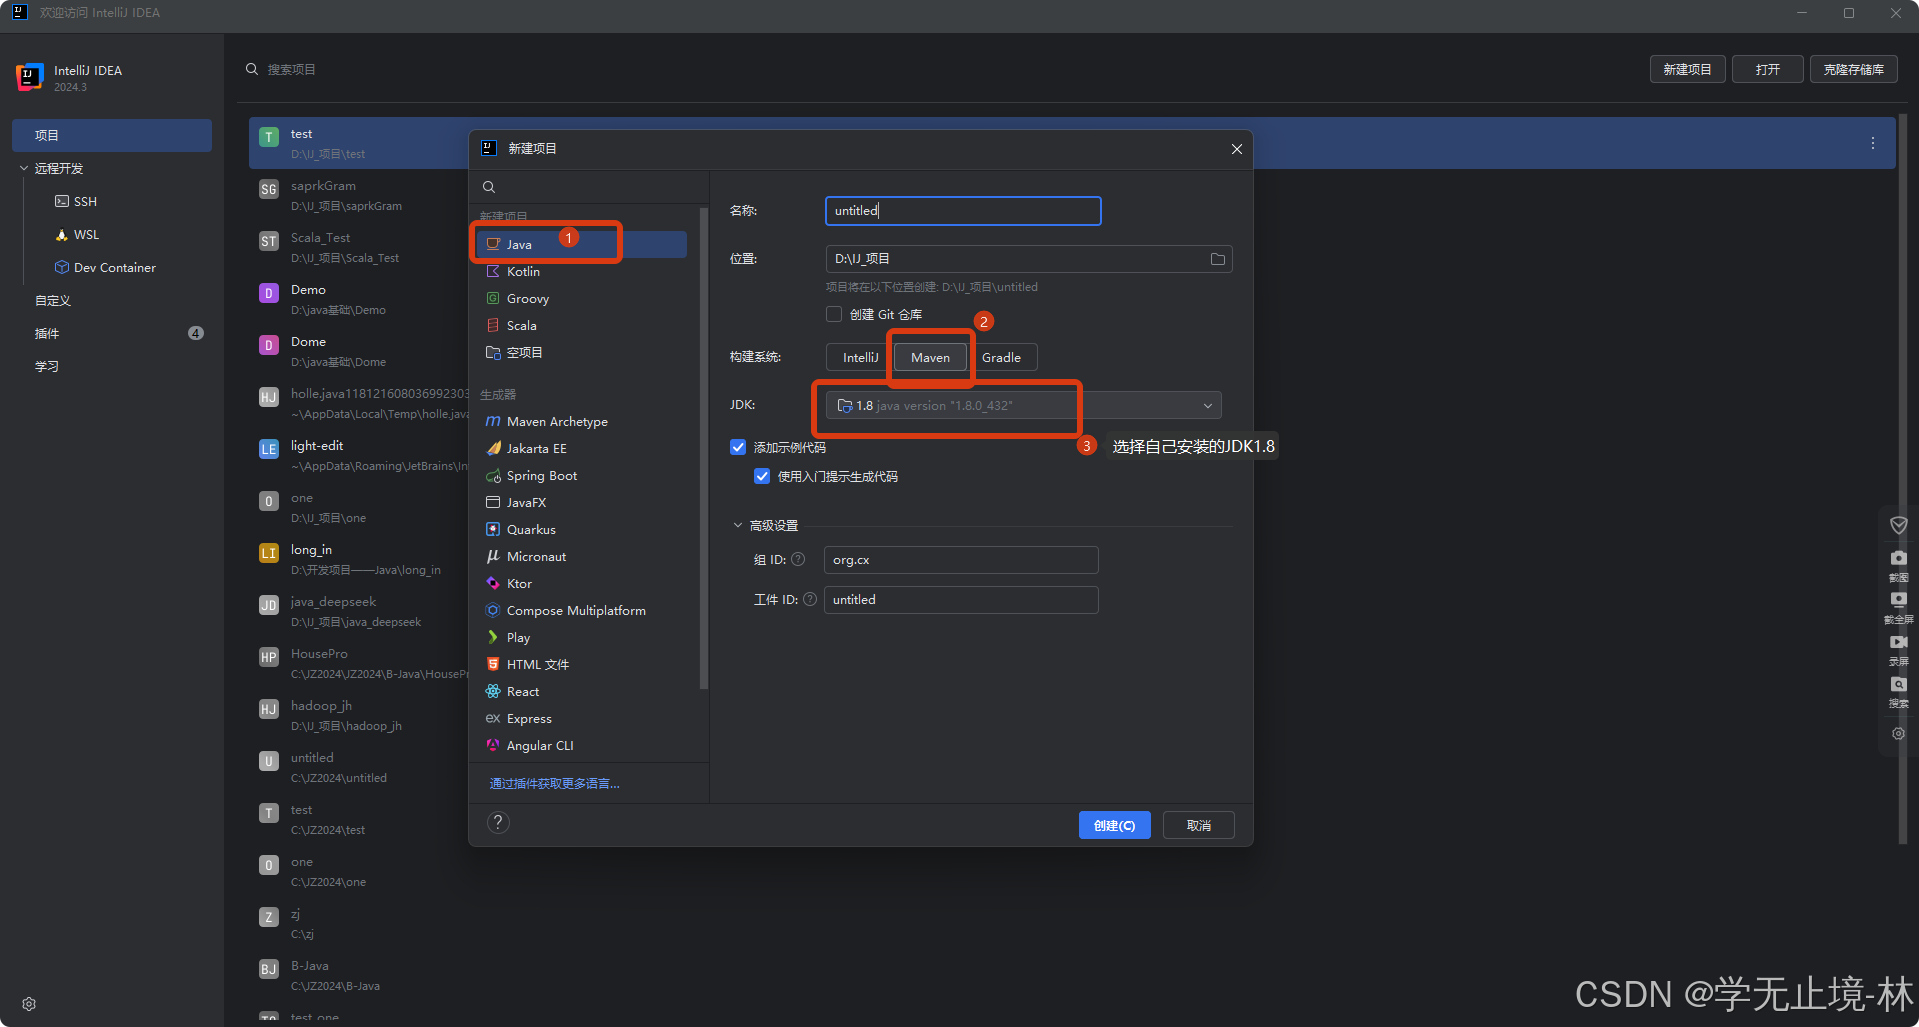Open group ID help tooltip icon
The height and width of the screenshot is (1027, 1919).
click(x=798, y=560)
